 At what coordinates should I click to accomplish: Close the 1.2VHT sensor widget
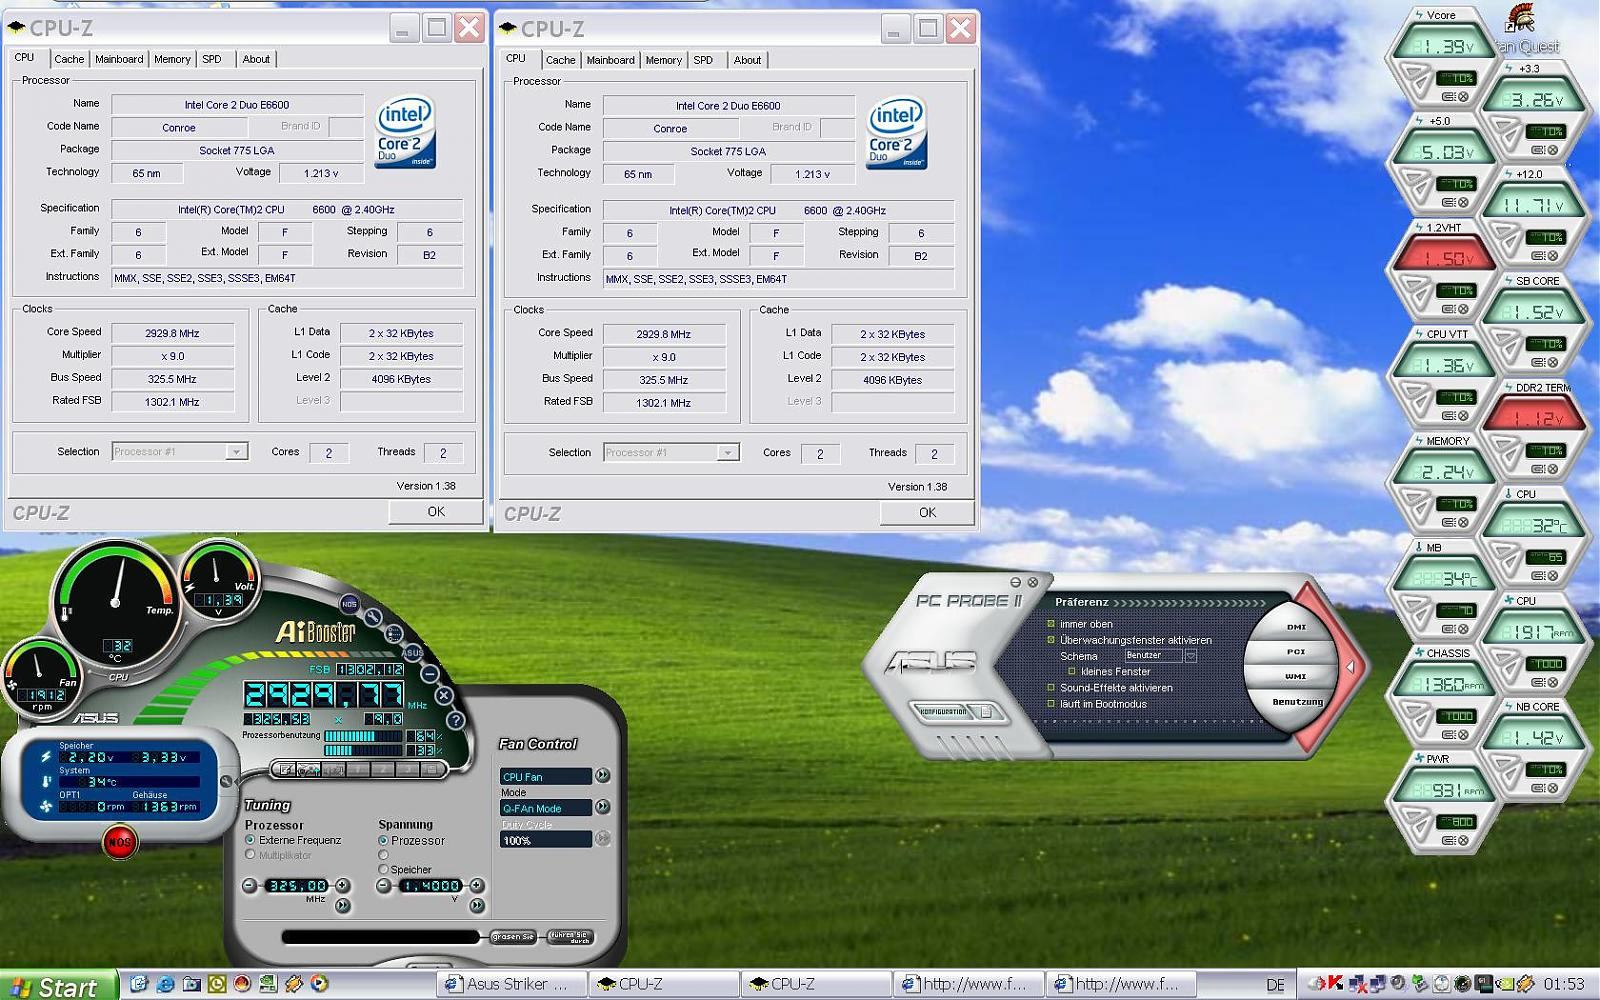pyautogui.click(x=1463, y=309)
